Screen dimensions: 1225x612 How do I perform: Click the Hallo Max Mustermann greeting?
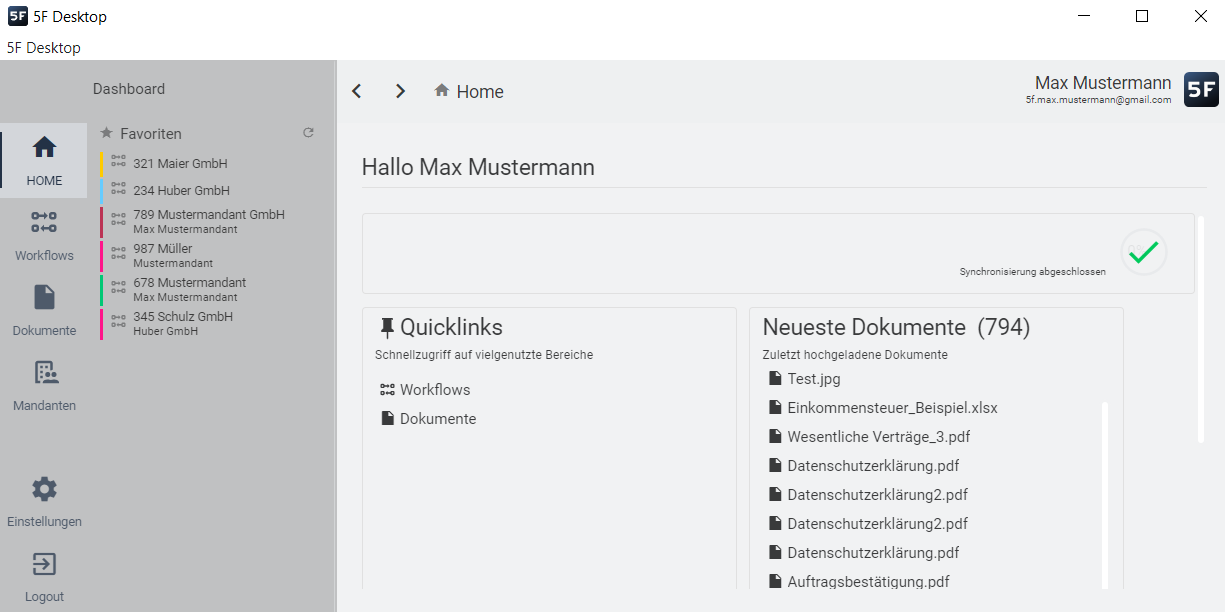pos(478,167)
